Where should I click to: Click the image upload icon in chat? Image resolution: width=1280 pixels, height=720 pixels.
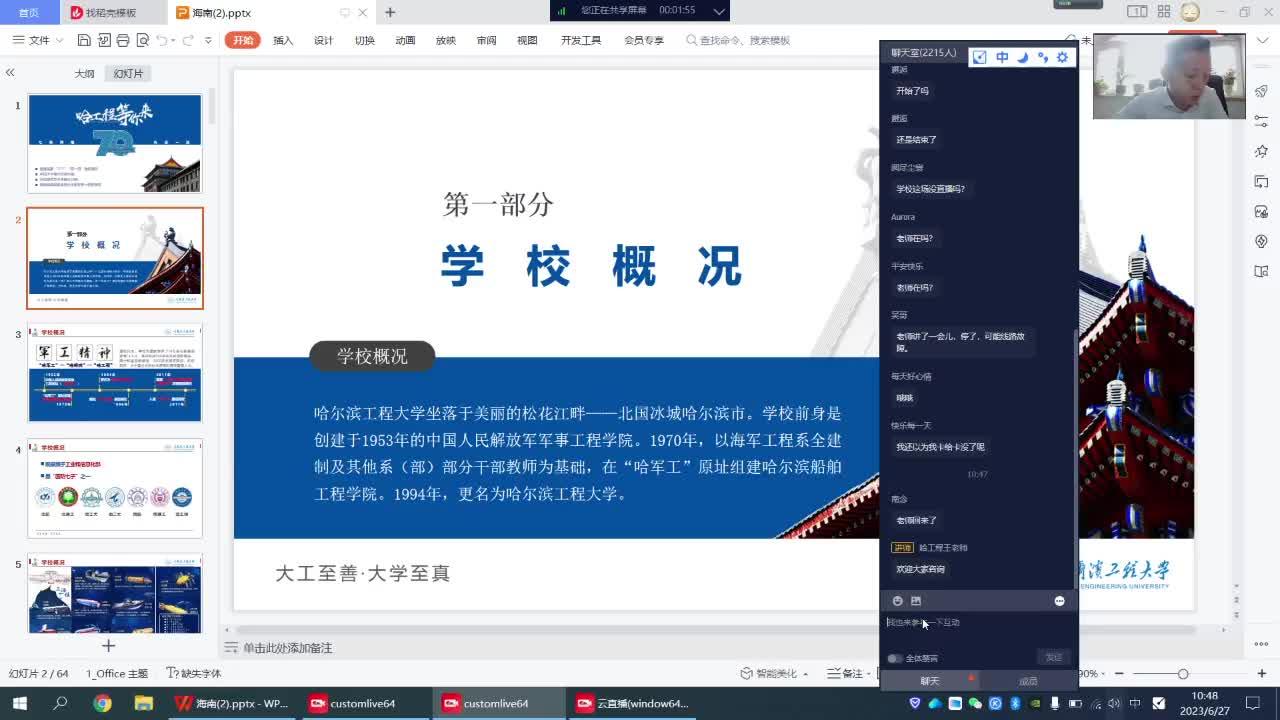point(916,601)
